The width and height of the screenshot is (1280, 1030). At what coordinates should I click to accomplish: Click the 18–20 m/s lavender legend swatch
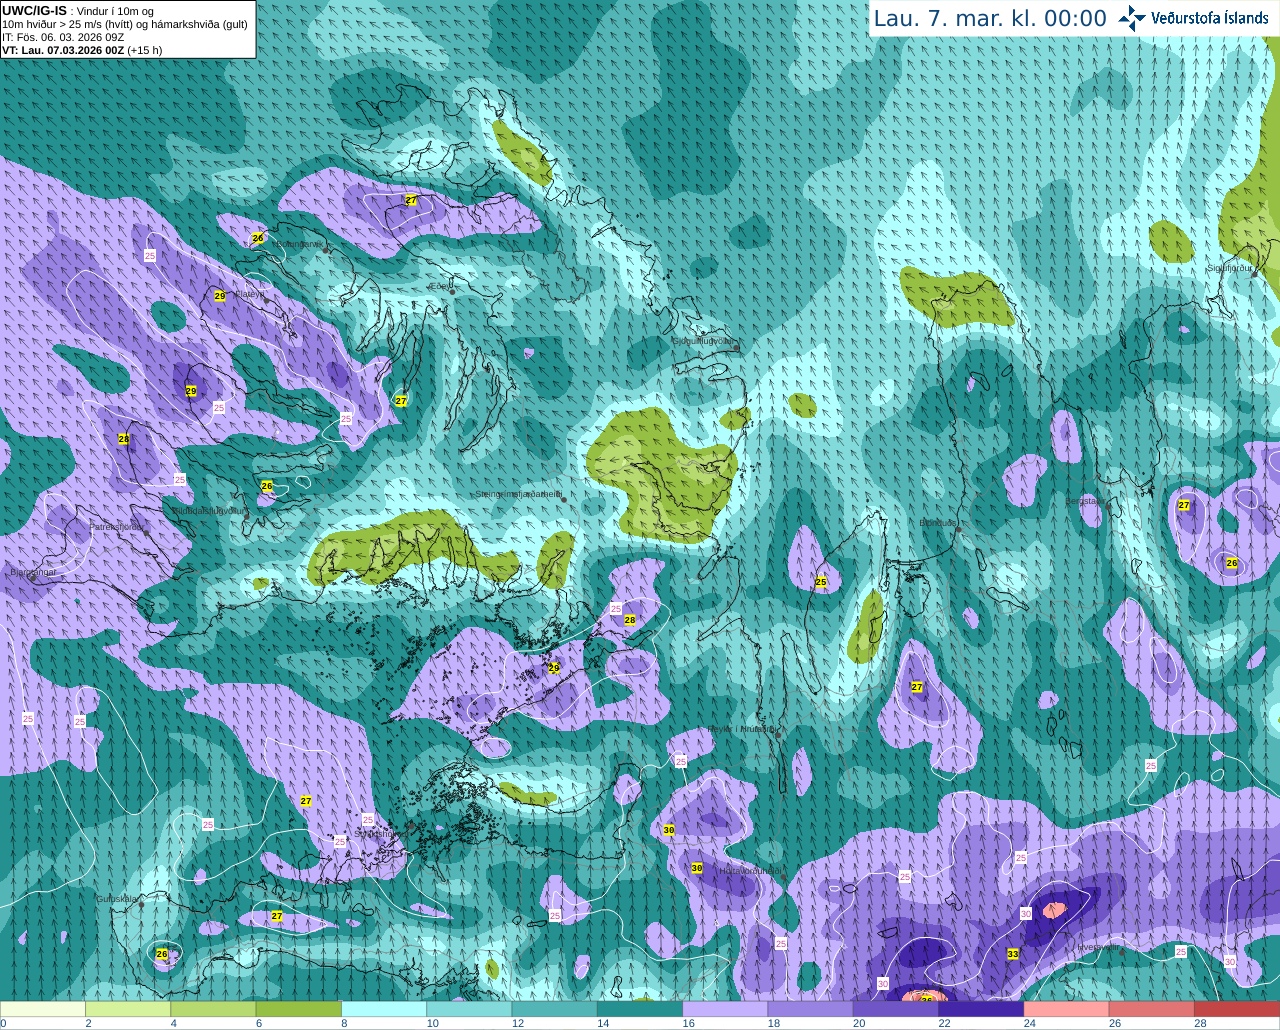point(810,1009)
